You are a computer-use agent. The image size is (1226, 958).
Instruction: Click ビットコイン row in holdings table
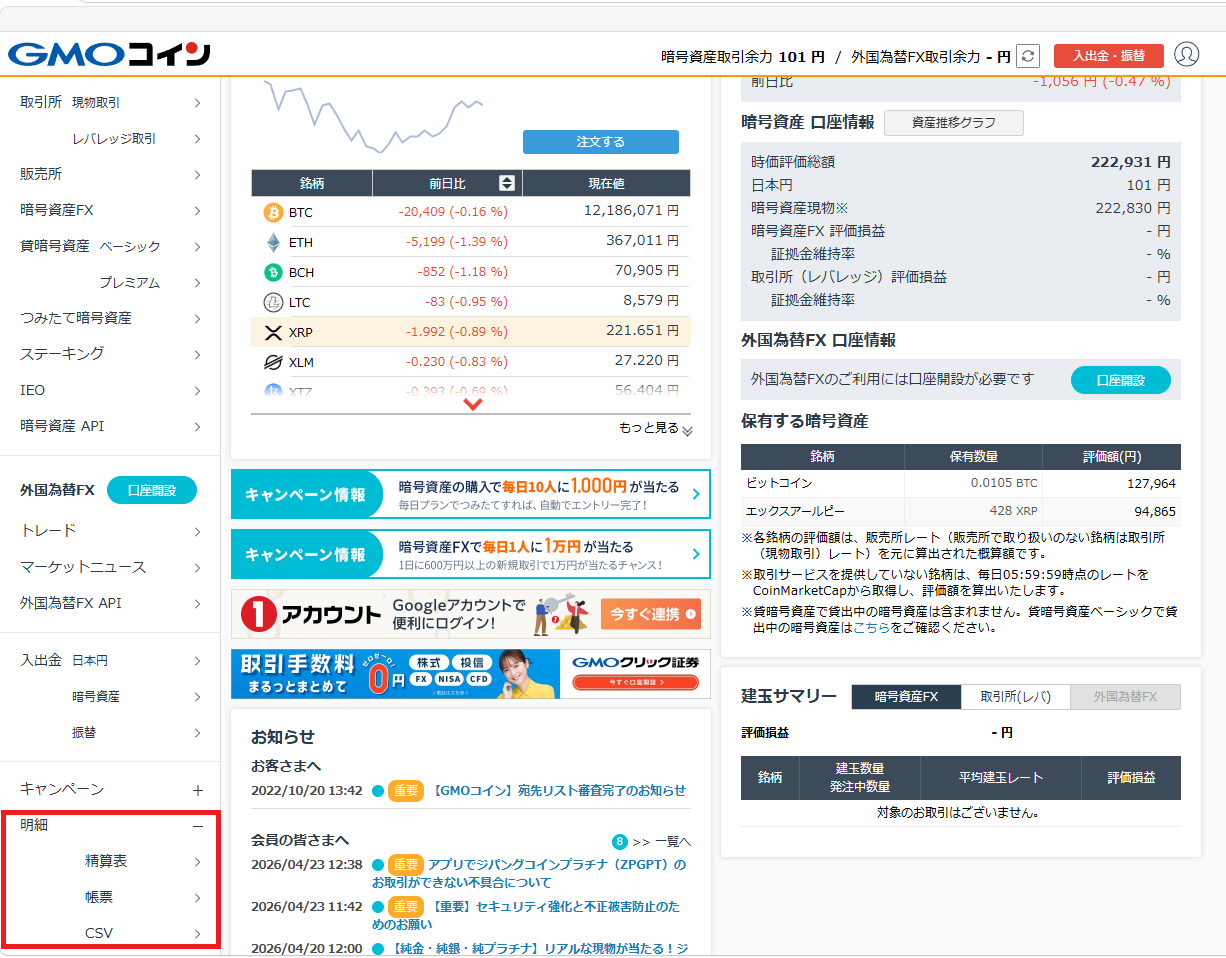(x=961, y=483)
